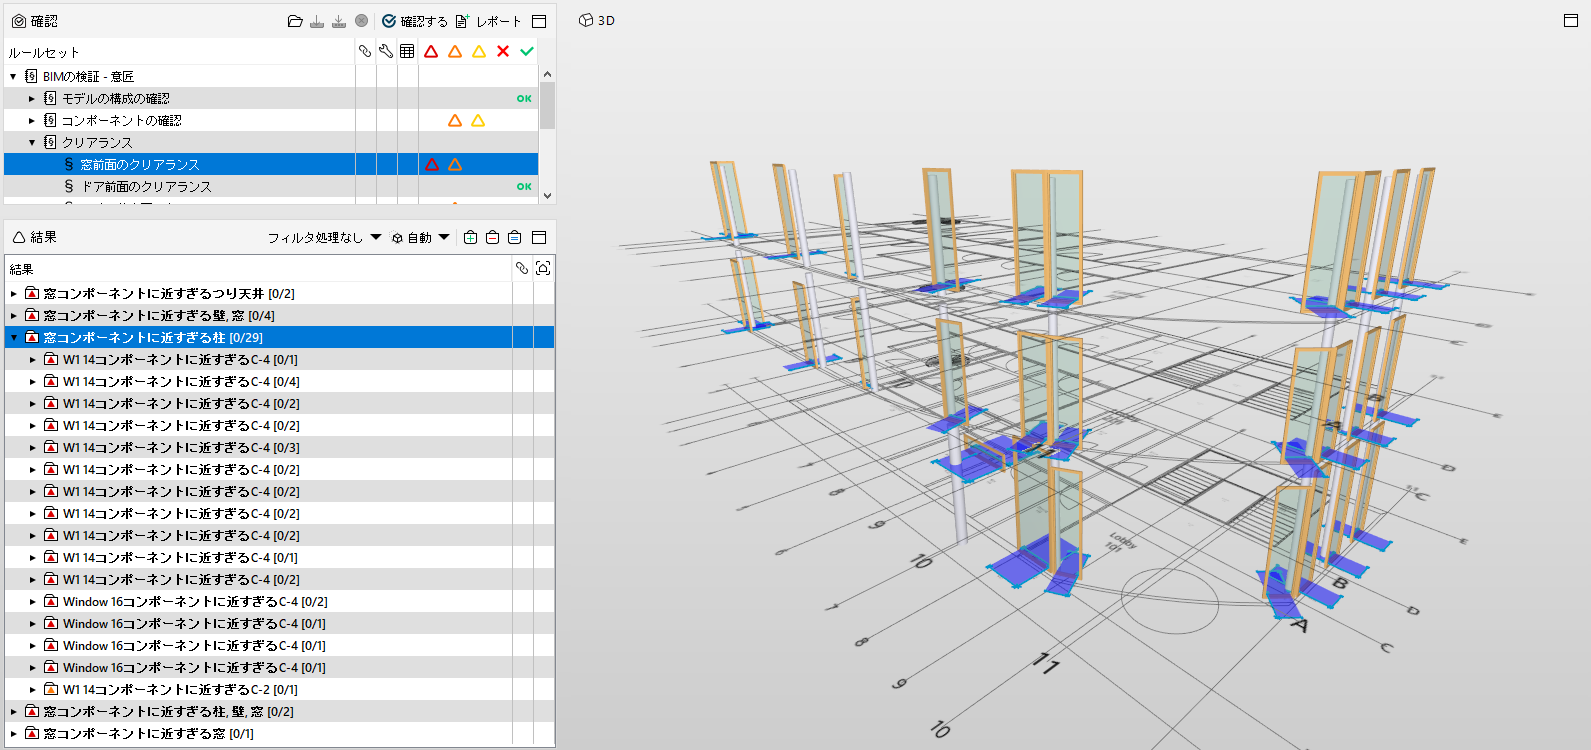Image resolution: width=1591 pixels, height=750 pixels.
Task: Click the wrench parameters column icon
Action: coord(386,51)
